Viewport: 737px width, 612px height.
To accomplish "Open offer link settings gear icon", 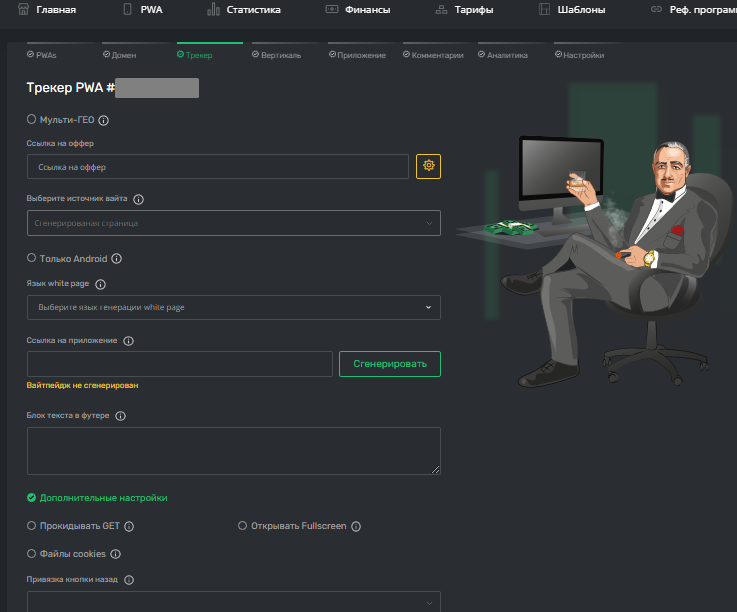I will tap(428, 166).
